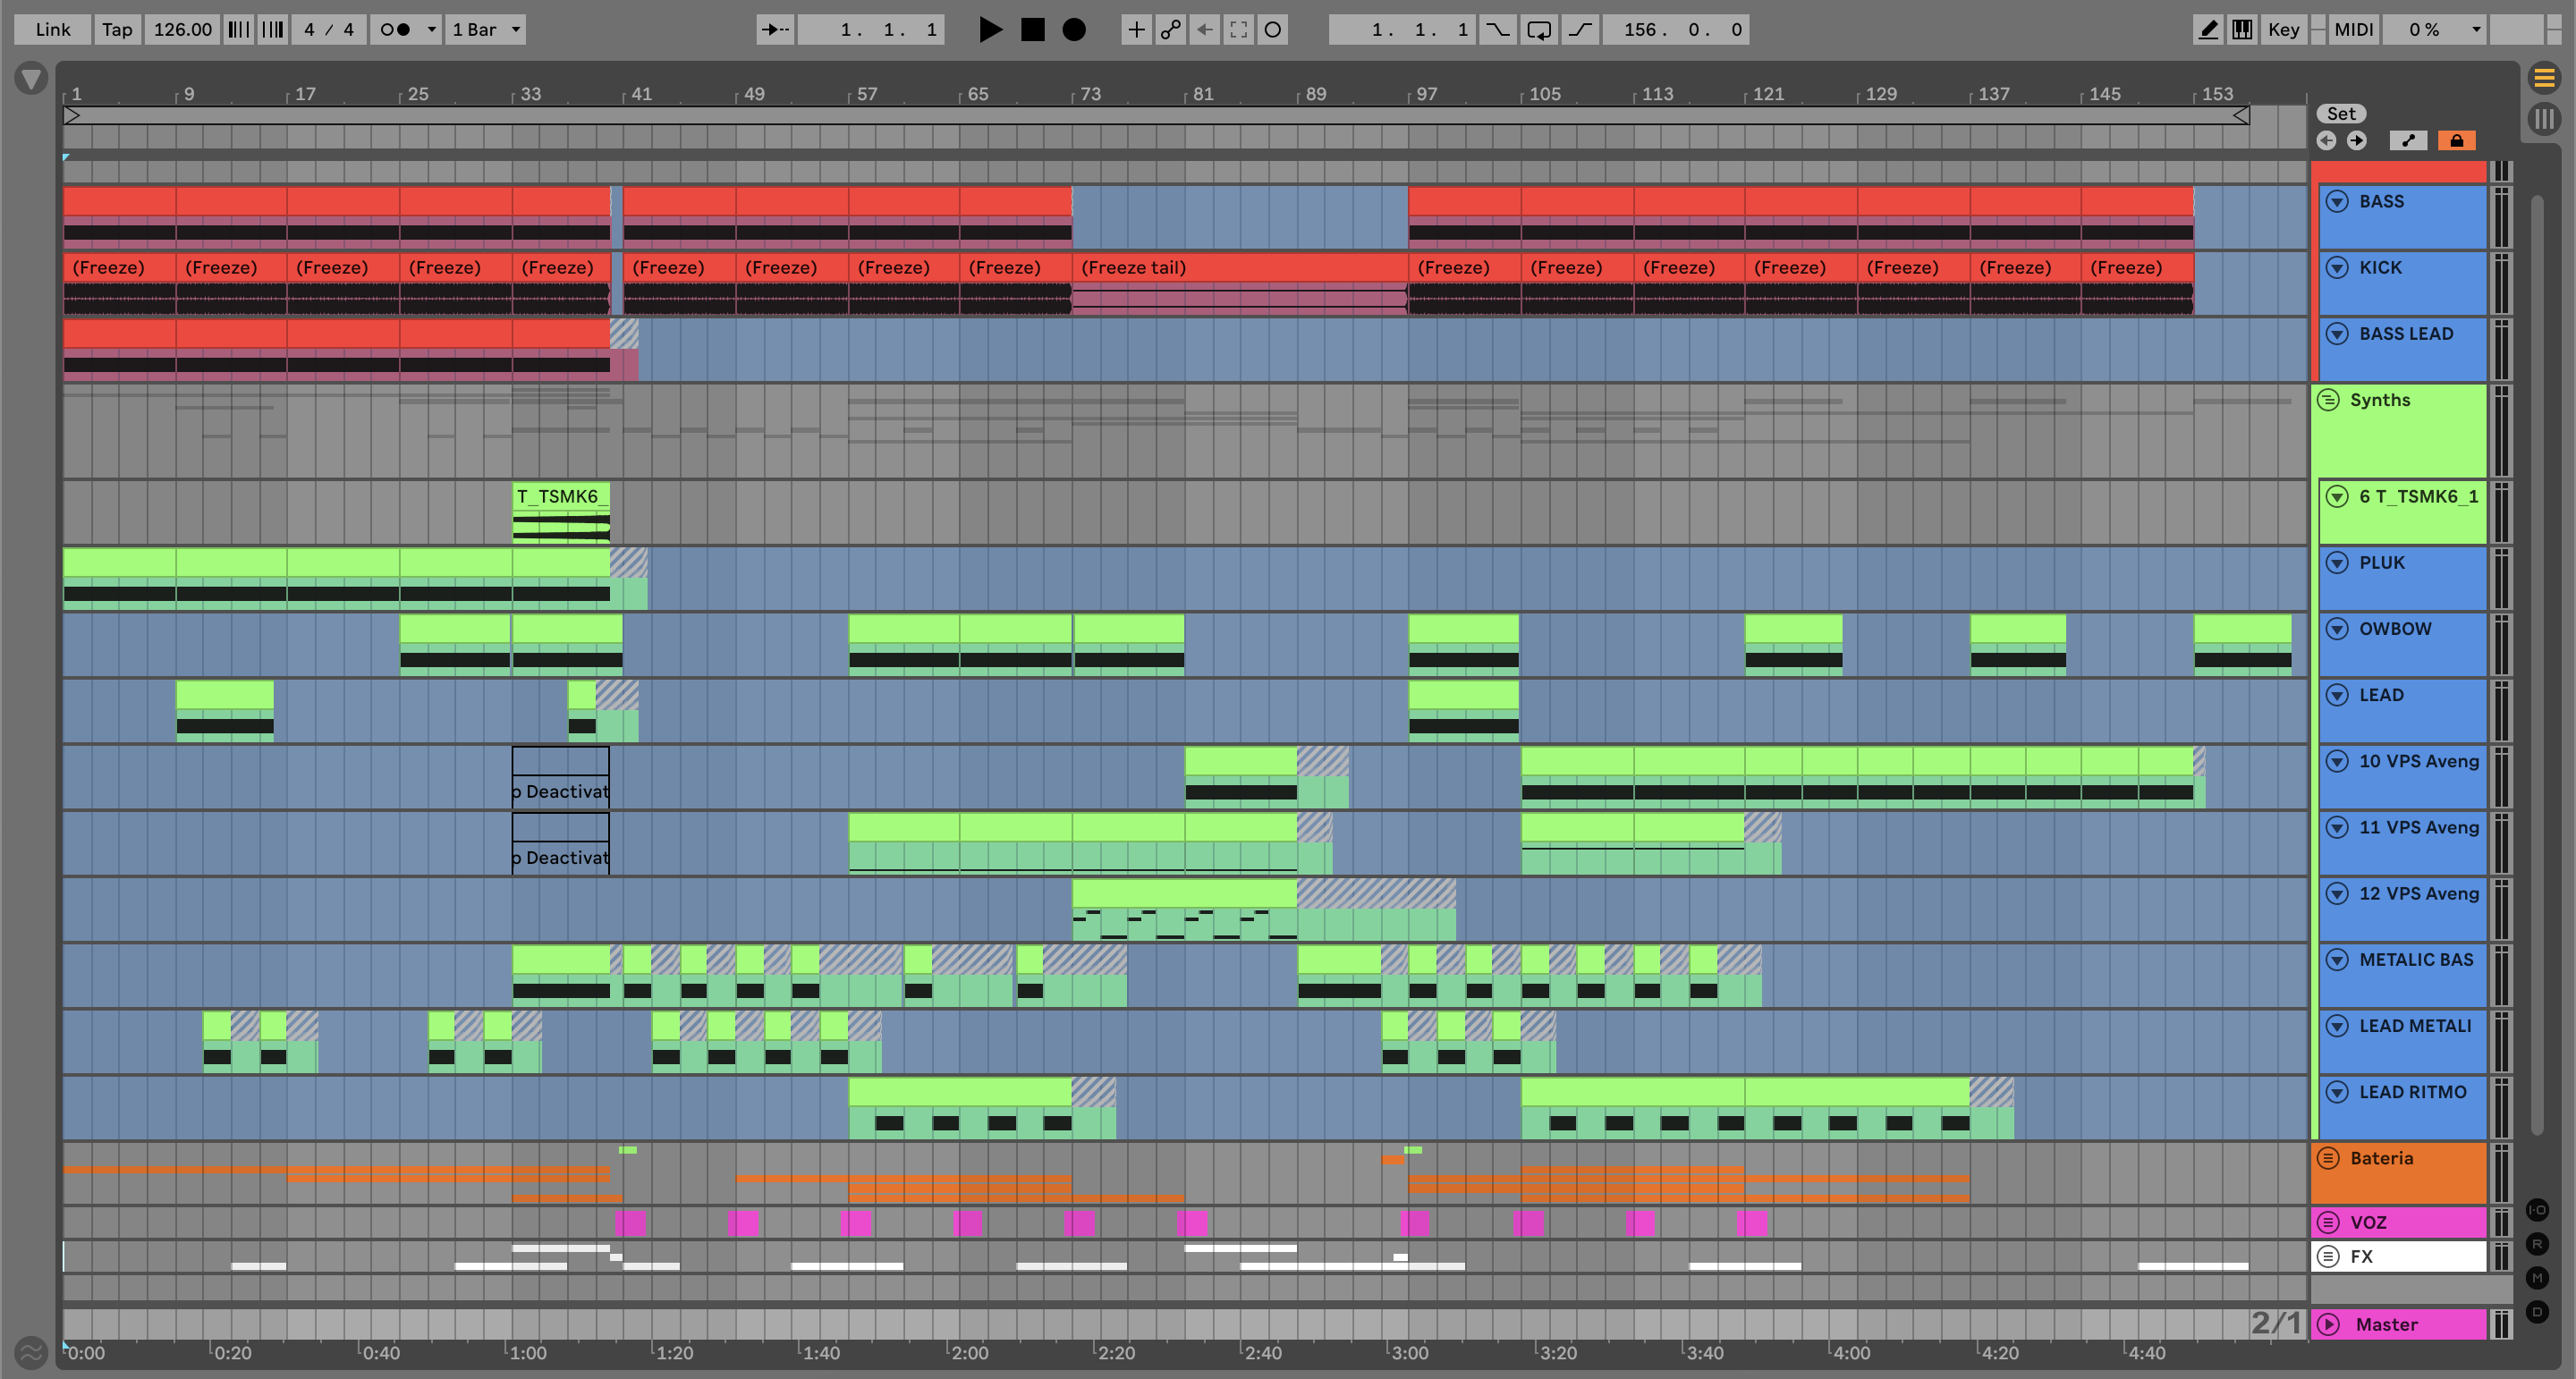Unfold the 6 T_TSMK6_1 track

click(2337, 496)
